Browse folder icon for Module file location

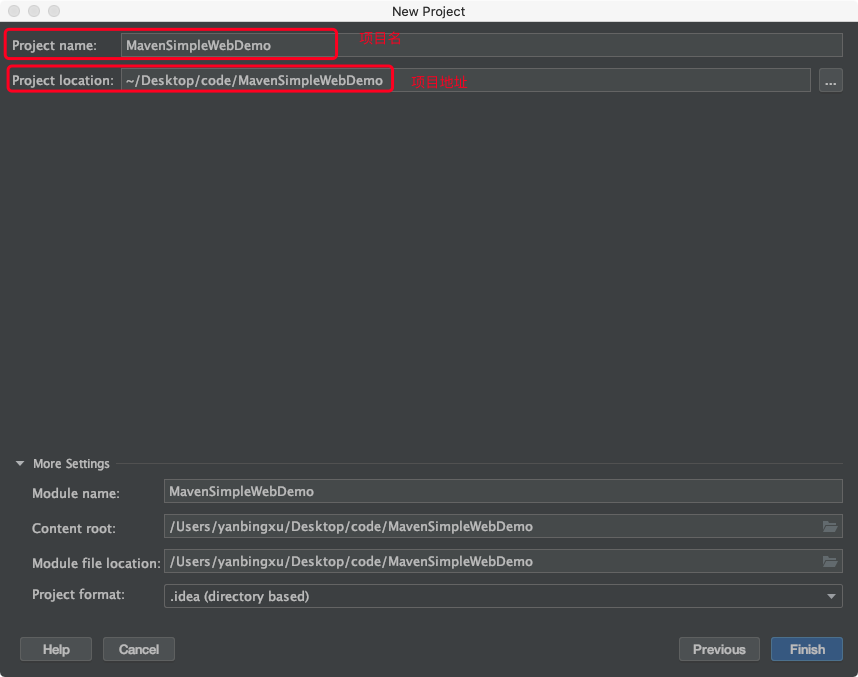pyautogui.click(x=830, y=562)
